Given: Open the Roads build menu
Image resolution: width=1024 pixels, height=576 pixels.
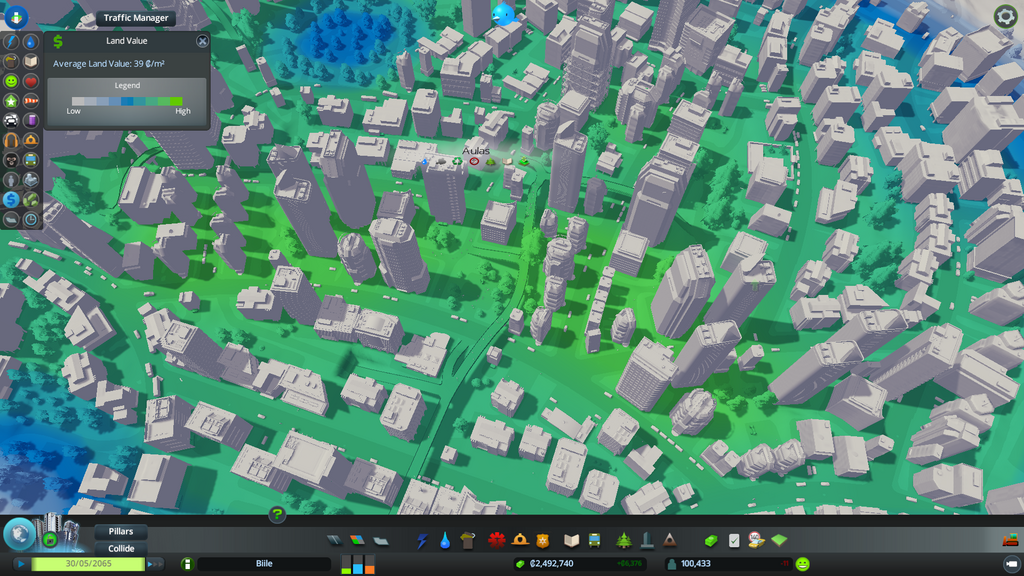Looking at the screenshot, I should click(x=334, y=541).
